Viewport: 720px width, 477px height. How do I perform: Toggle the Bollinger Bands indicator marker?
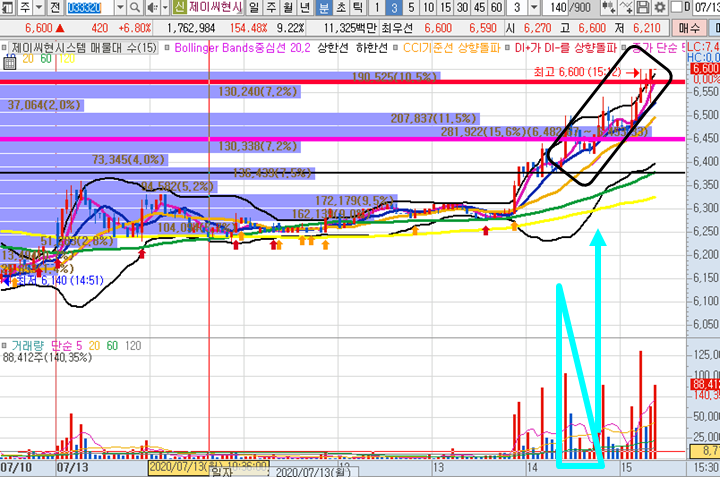(x=167, y=48)
